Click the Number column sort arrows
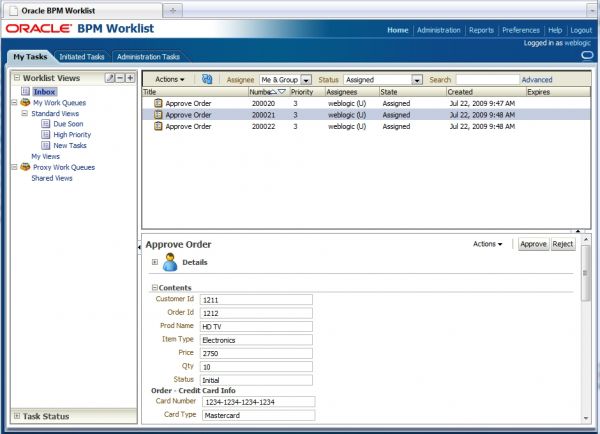The image size is (600, 434). 278,91
